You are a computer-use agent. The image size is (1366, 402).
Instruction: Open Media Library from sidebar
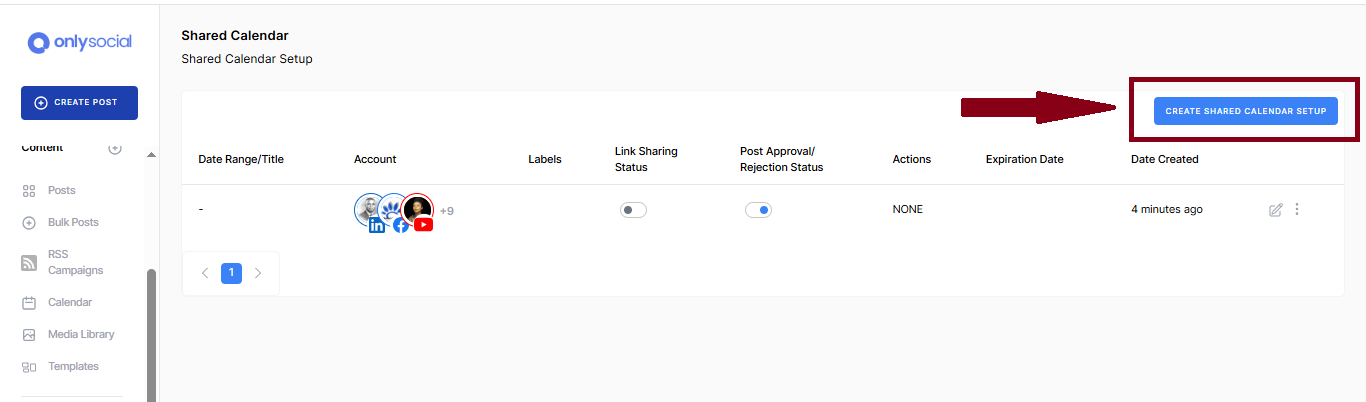pos(81,334)
